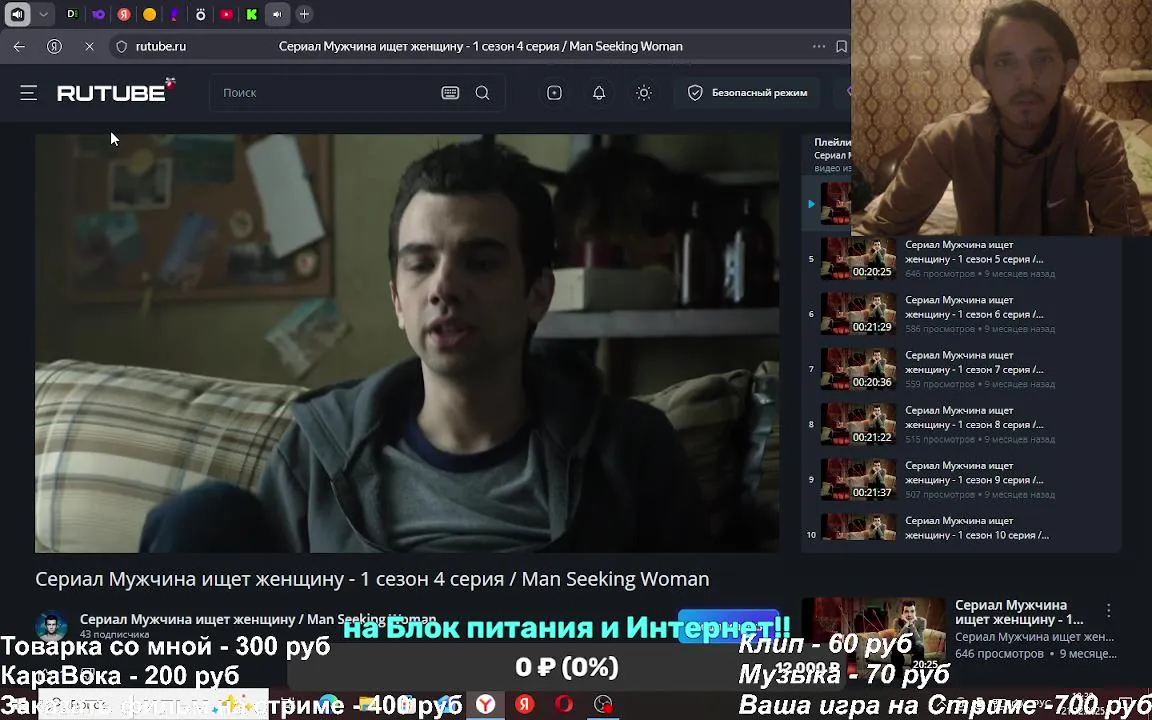Click the Yandex home button beside back arrow

pyautogui.click(x=54, y=46)
